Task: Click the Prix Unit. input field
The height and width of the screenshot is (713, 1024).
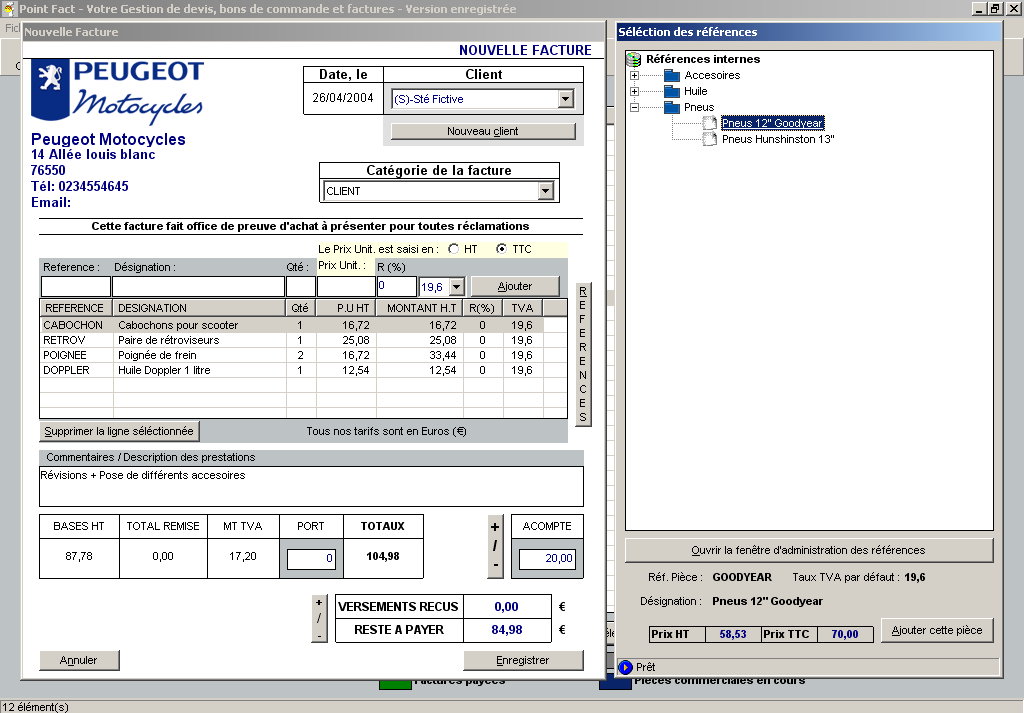Action: click(x=346, y=287)
